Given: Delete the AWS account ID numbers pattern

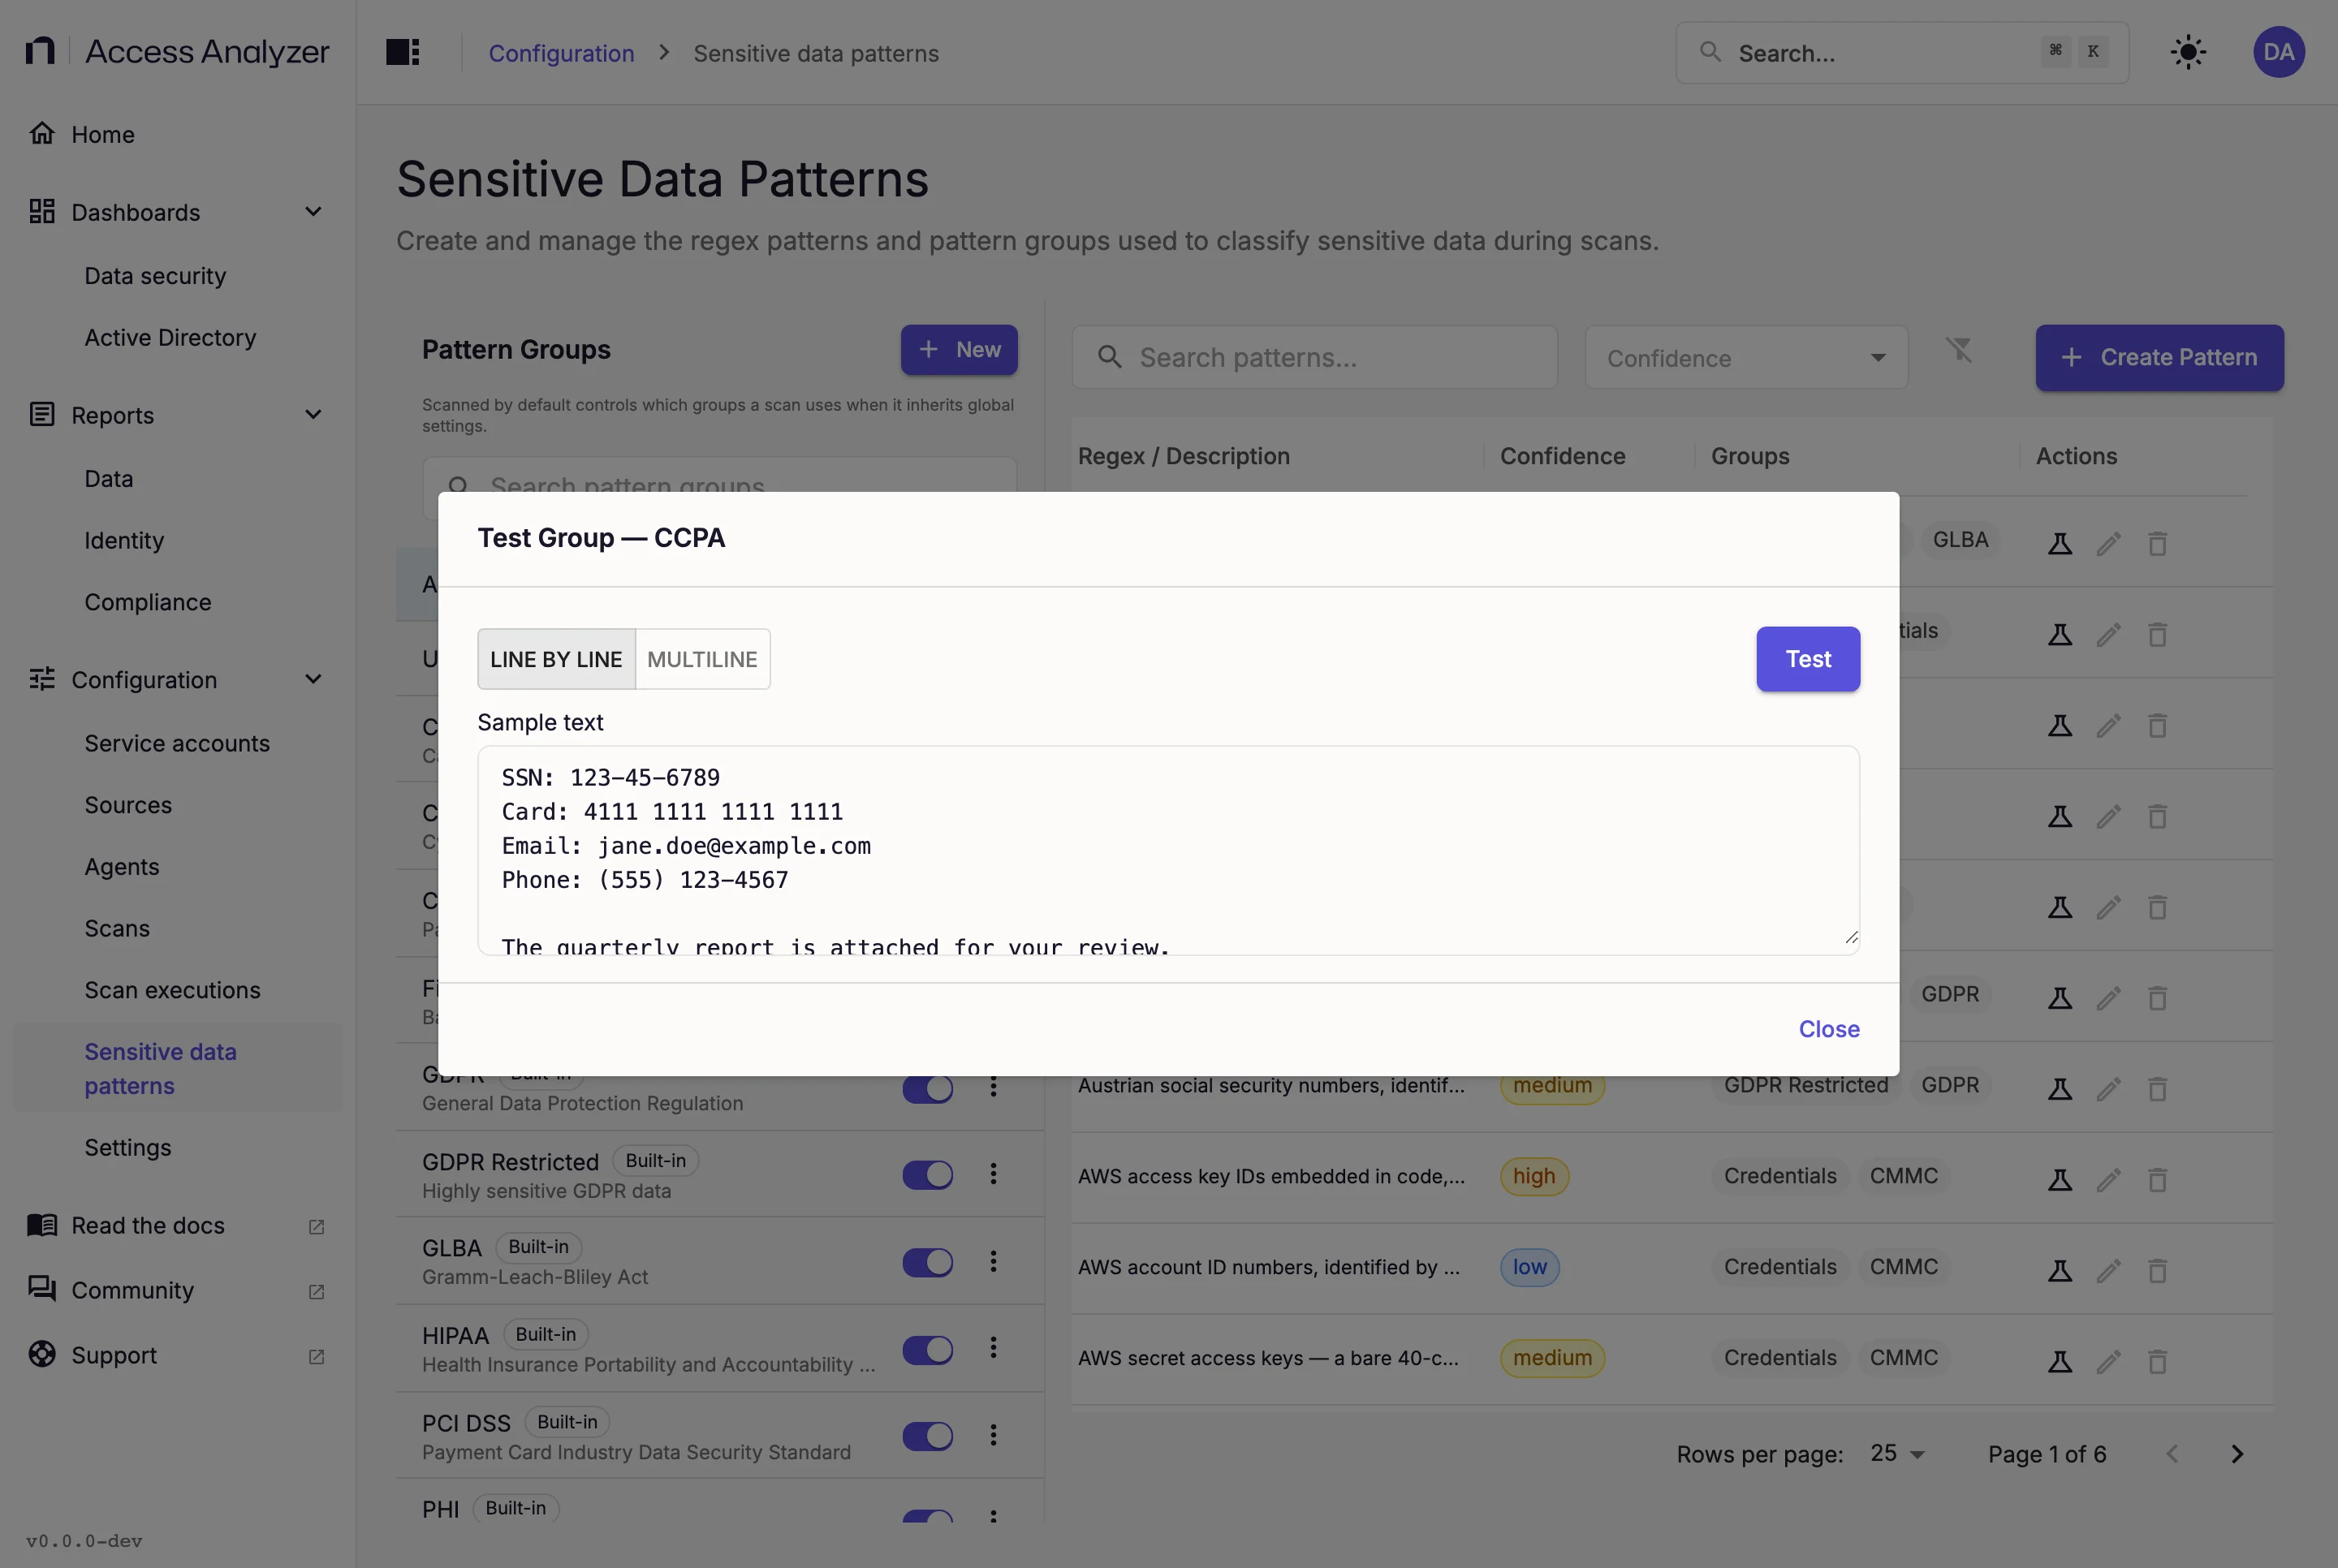Looking at the screenshot, I should (2158, 1270).
